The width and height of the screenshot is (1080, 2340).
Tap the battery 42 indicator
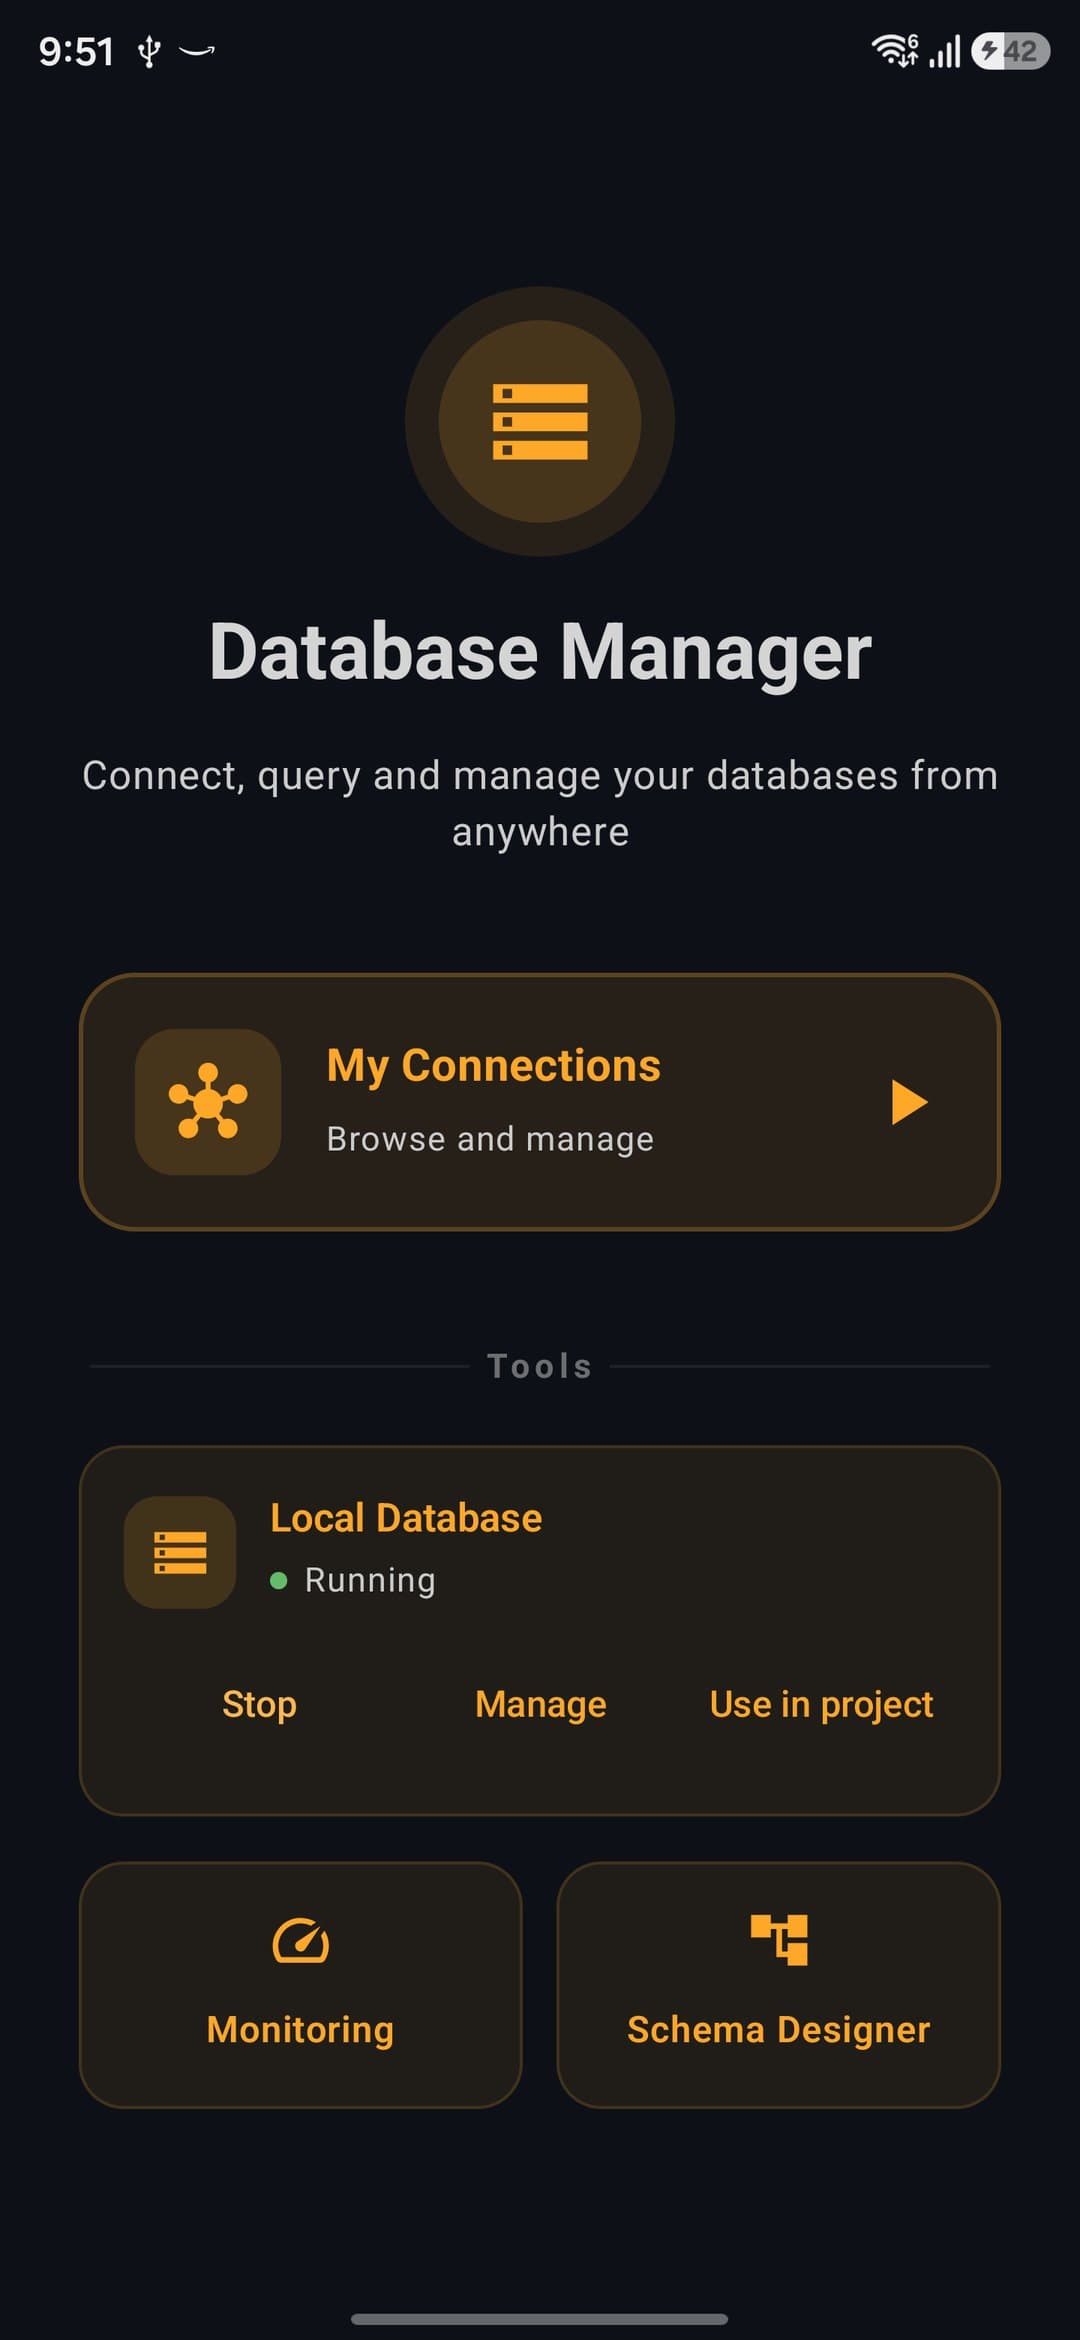[1011, 51]
